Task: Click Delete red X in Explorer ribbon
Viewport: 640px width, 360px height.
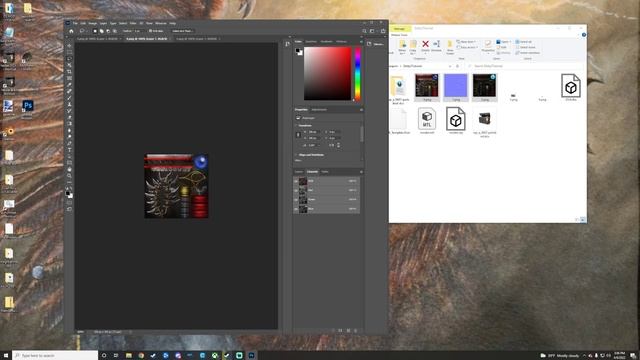Action: pos(425,44)
